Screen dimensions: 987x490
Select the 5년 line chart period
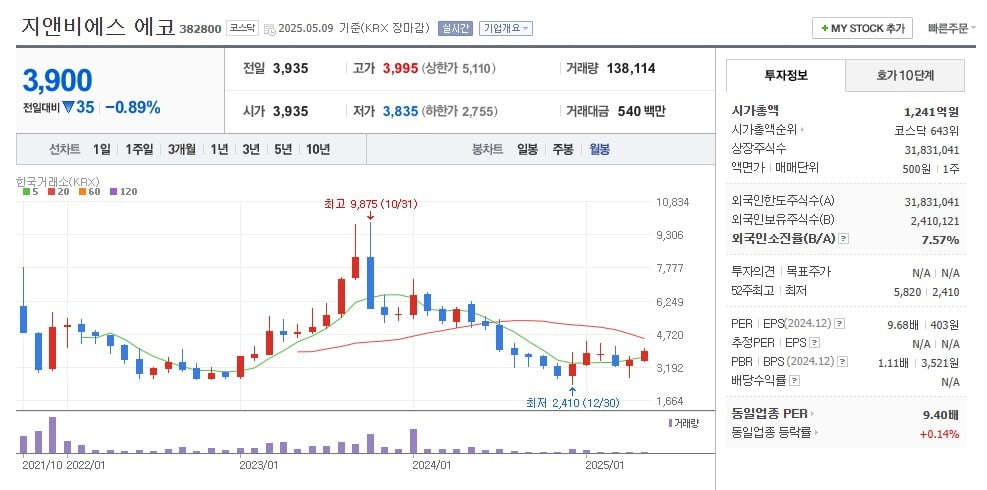coord(283,150)
